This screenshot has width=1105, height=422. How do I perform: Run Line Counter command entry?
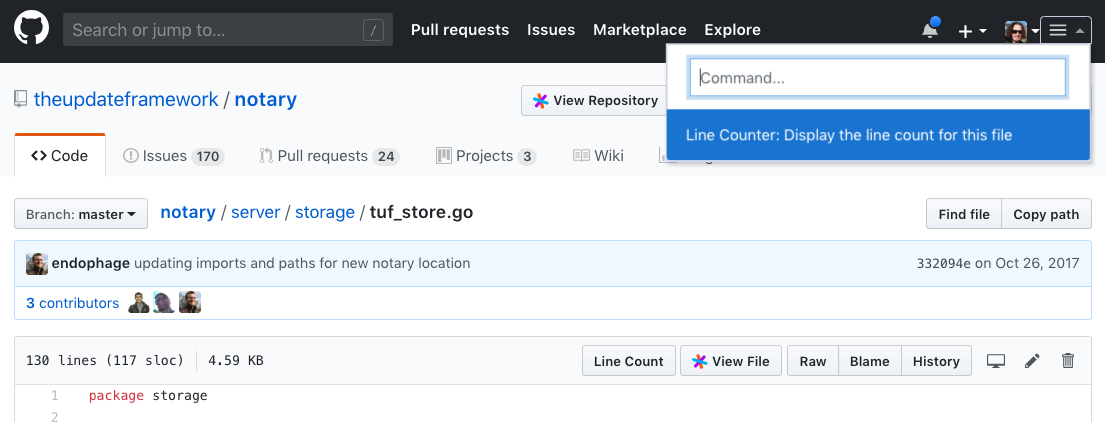click(877, 135)
